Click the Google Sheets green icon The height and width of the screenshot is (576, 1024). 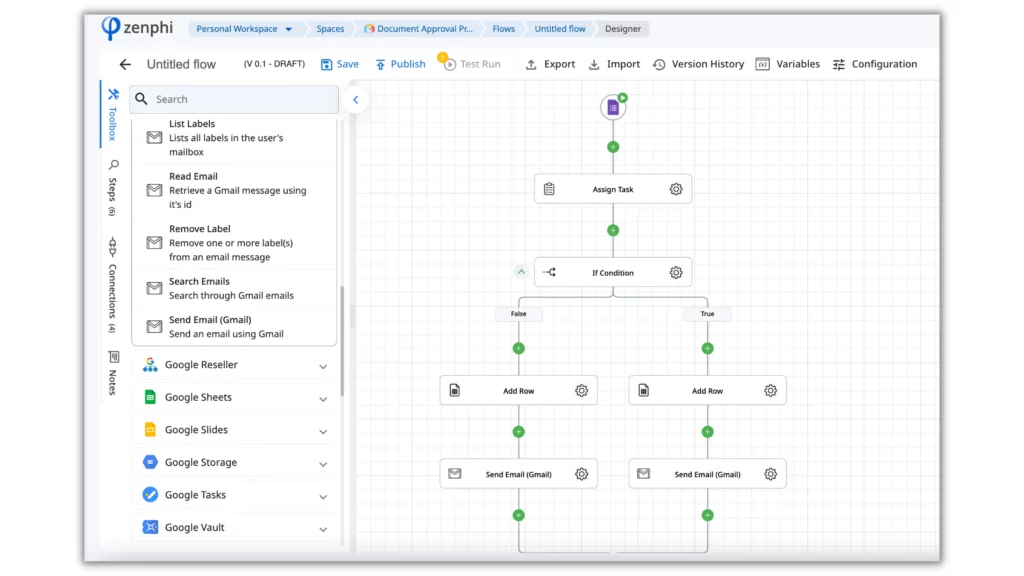pos(150,397)
